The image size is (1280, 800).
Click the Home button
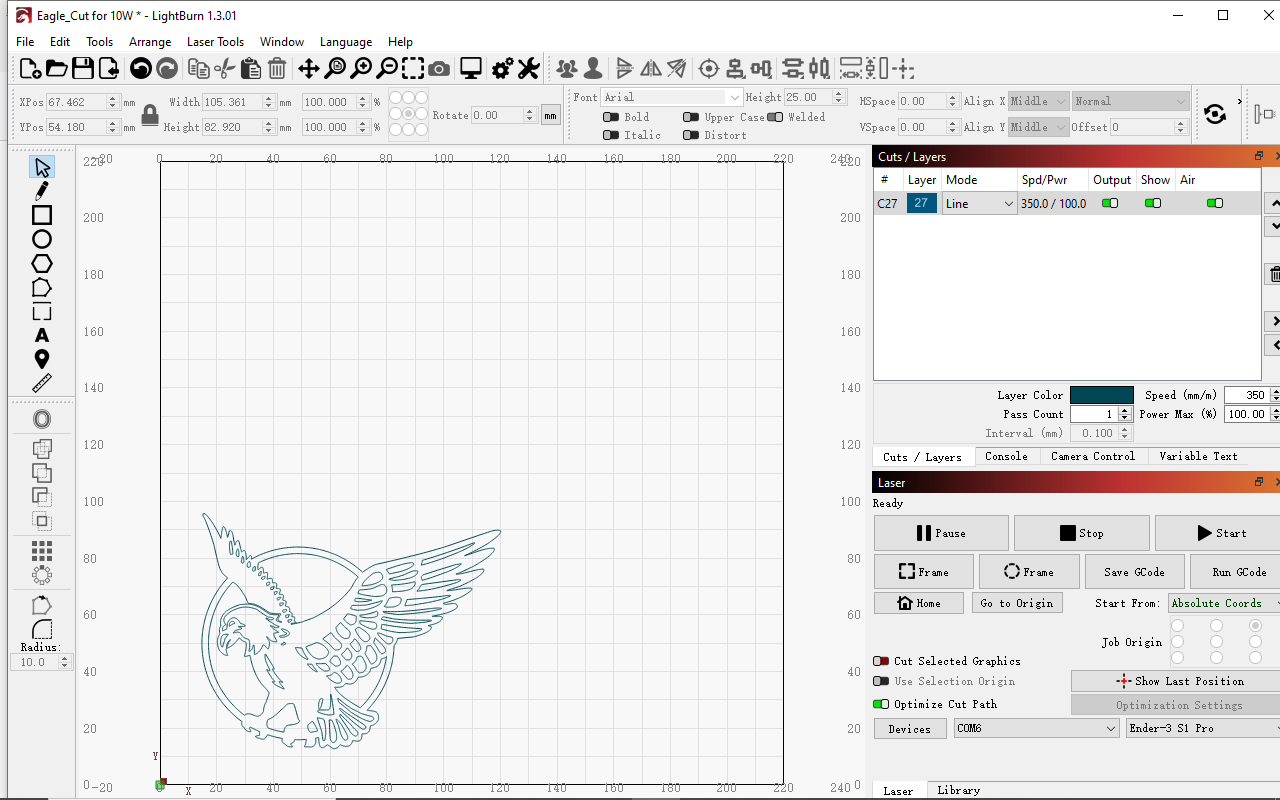coord(919,603)
